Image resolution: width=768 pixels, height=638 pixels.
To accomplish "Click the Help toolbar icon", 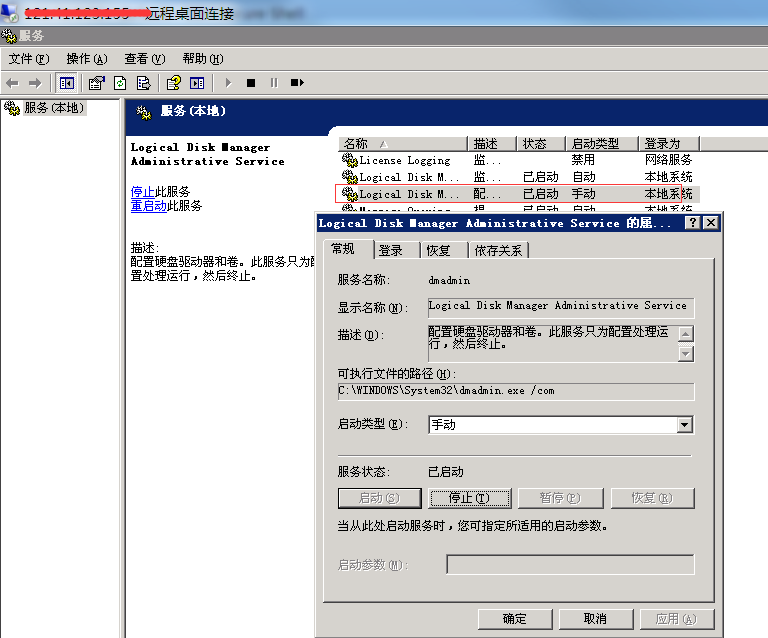I will pos(174,83).
